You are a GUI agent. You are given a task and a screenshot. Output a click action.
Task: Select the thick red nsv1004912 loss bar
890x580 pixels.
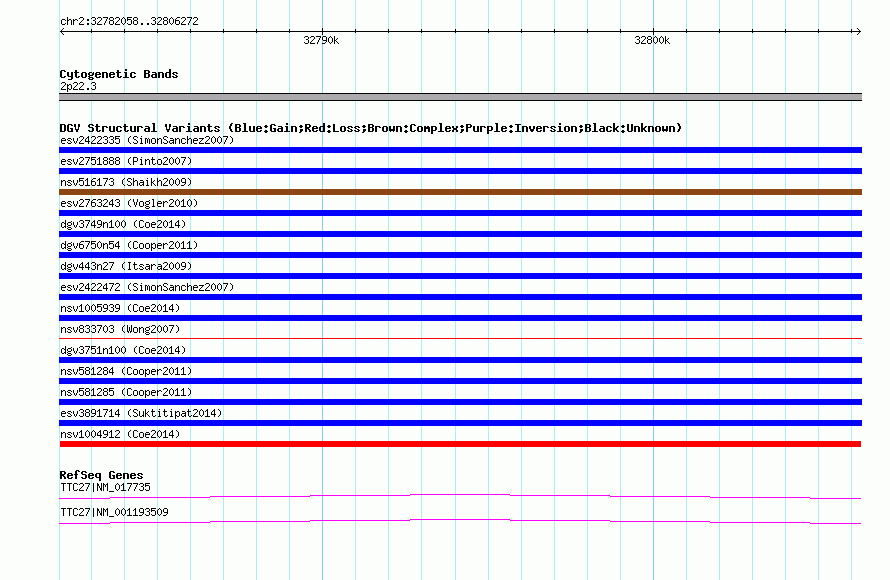pyautogui.click(x=460, y=444)
